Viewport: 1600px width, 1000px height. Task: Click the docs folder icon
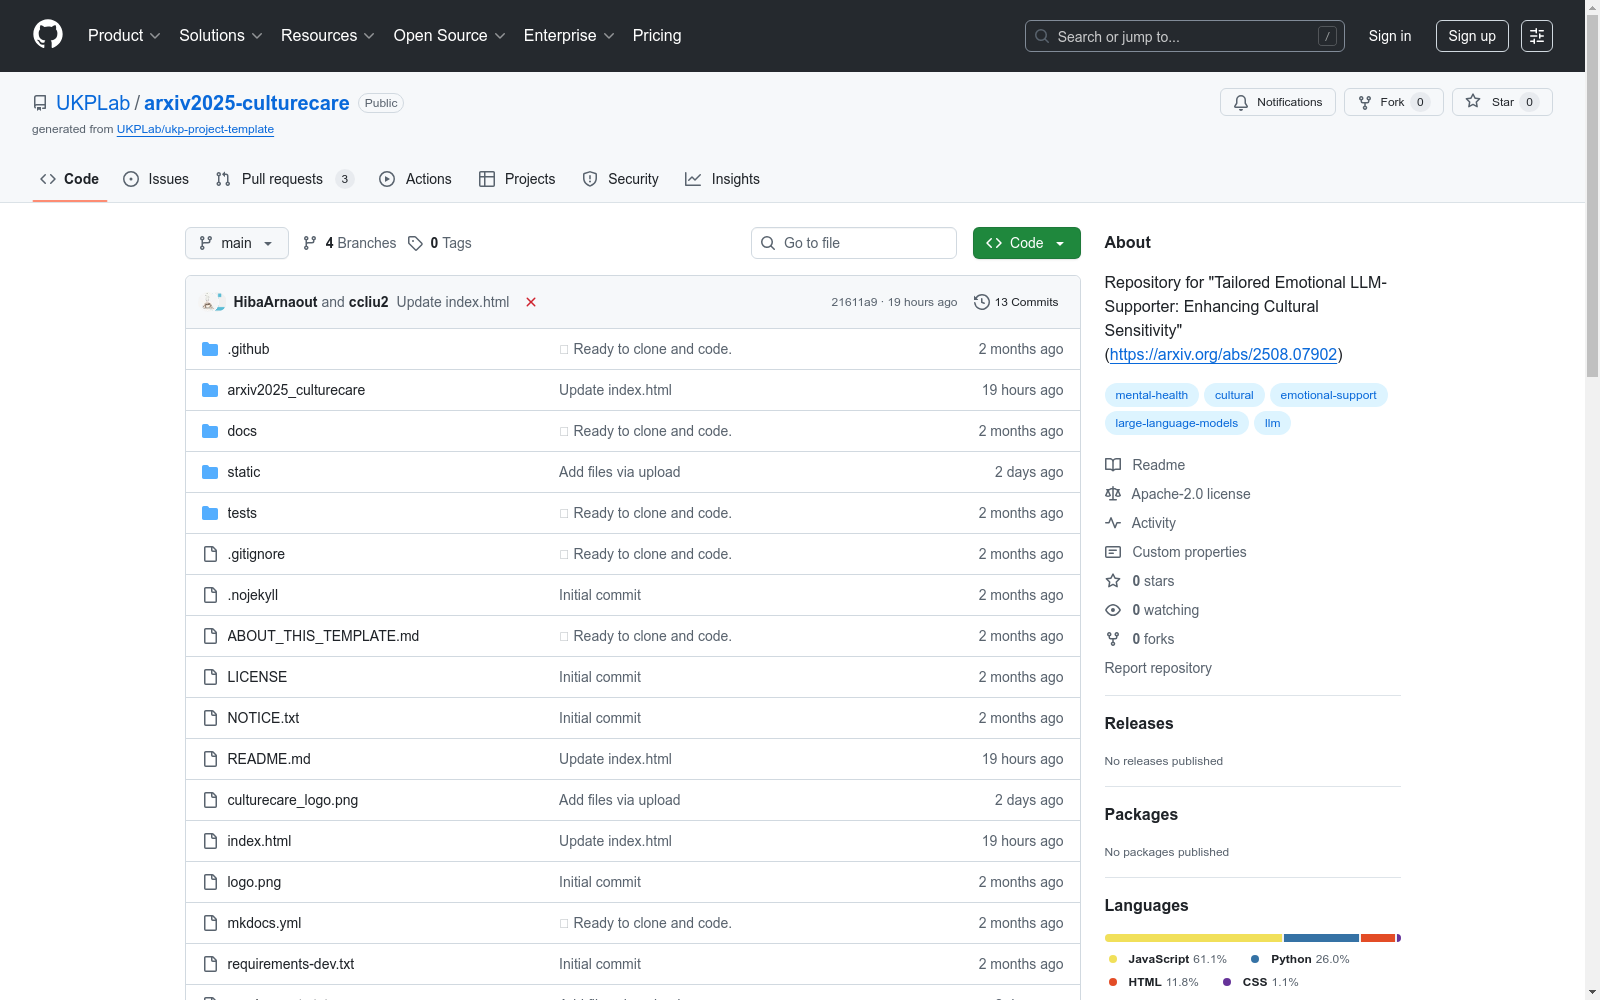210,431
